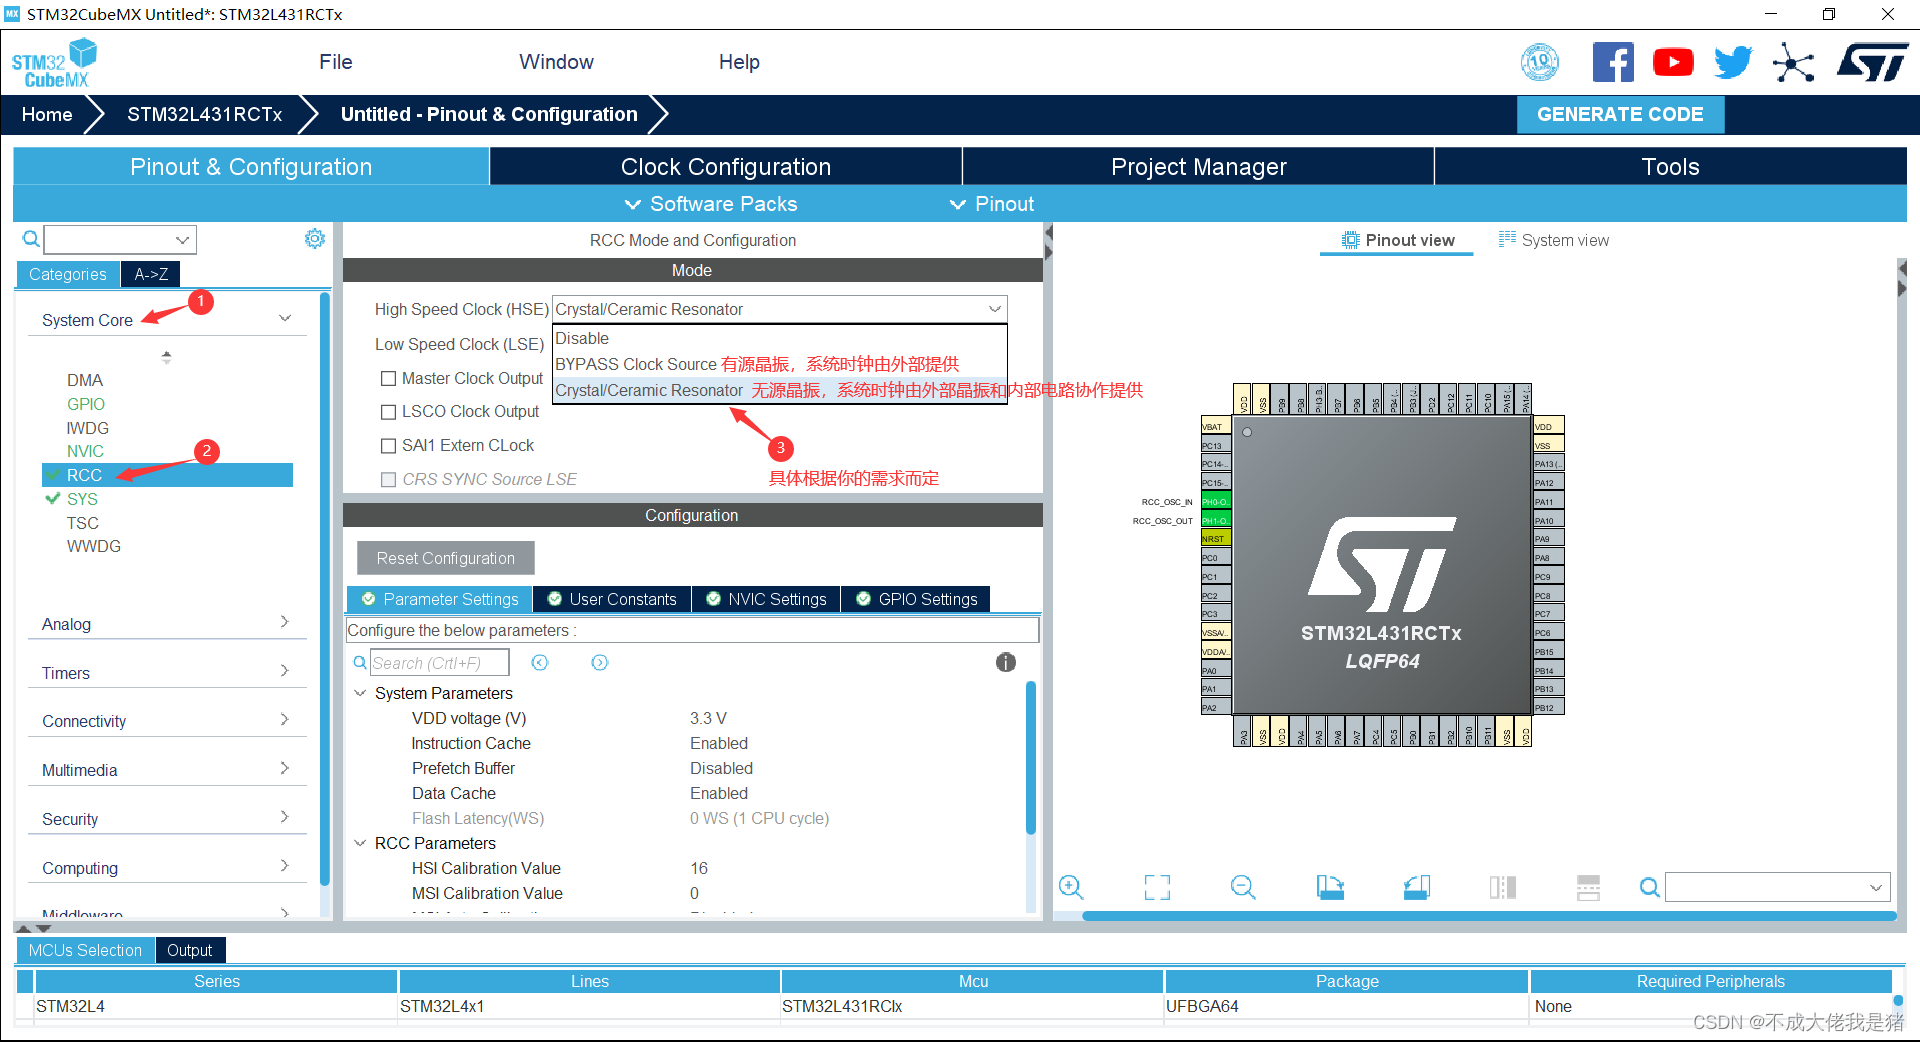Open NVIC Settings tab
1920x1042 pixels.
pos(766,599)
